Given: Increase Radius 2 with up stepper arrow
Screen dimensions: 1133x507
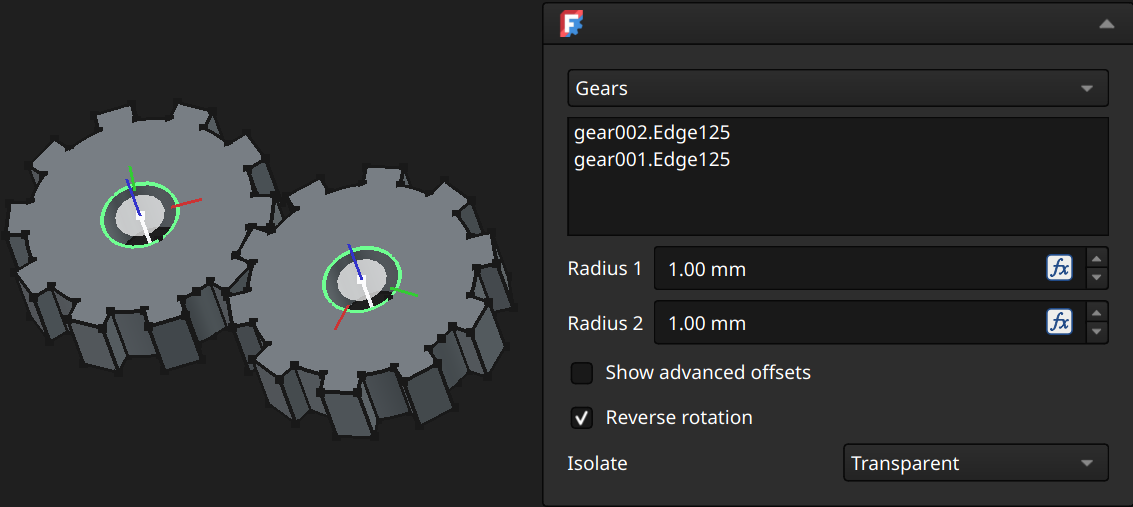Looking at the screenshot, I should [1097, 313].
